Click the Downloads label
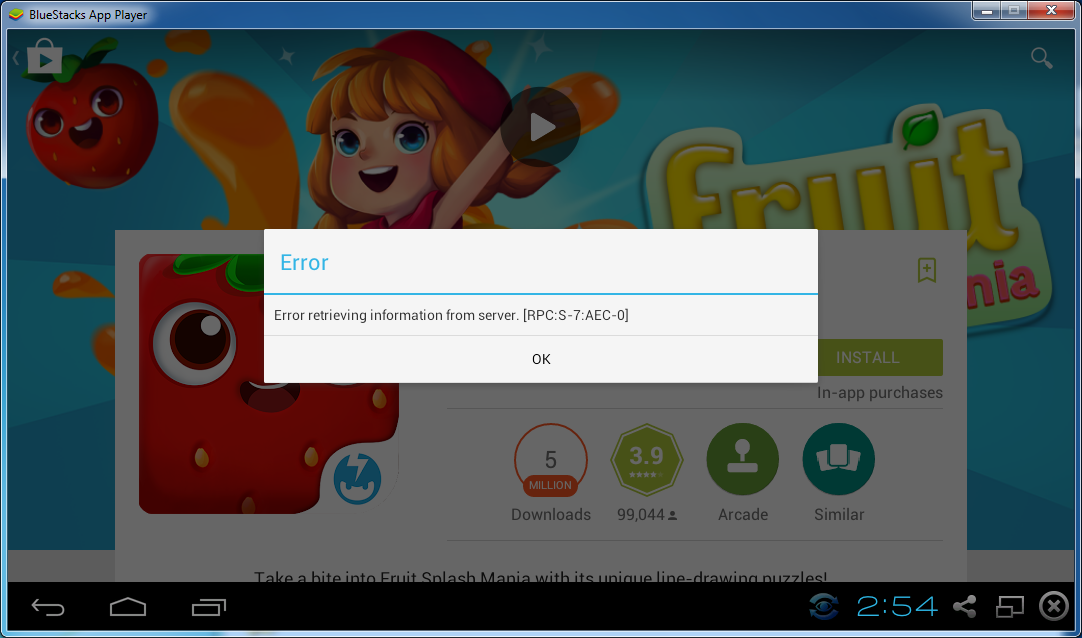 (x=551, y=515)
